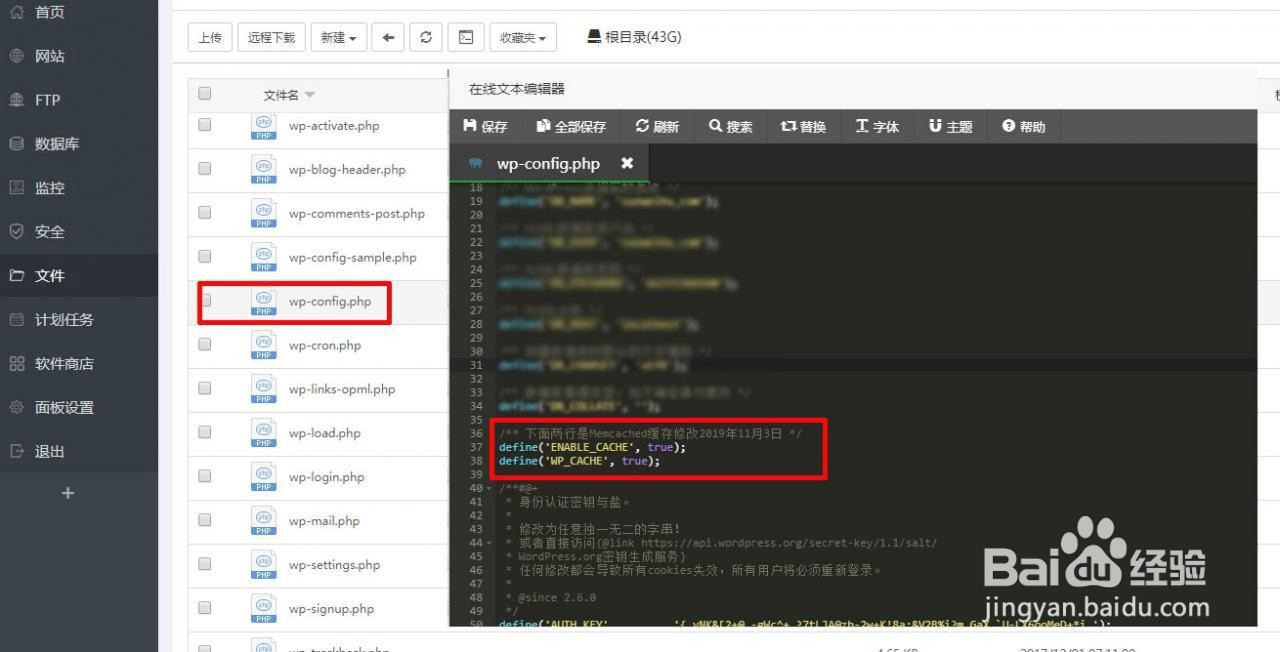Check the wp-mail.php checkbox
Image resolution: width=1280 pixels, height=652 pixels.
pos(205,521)
